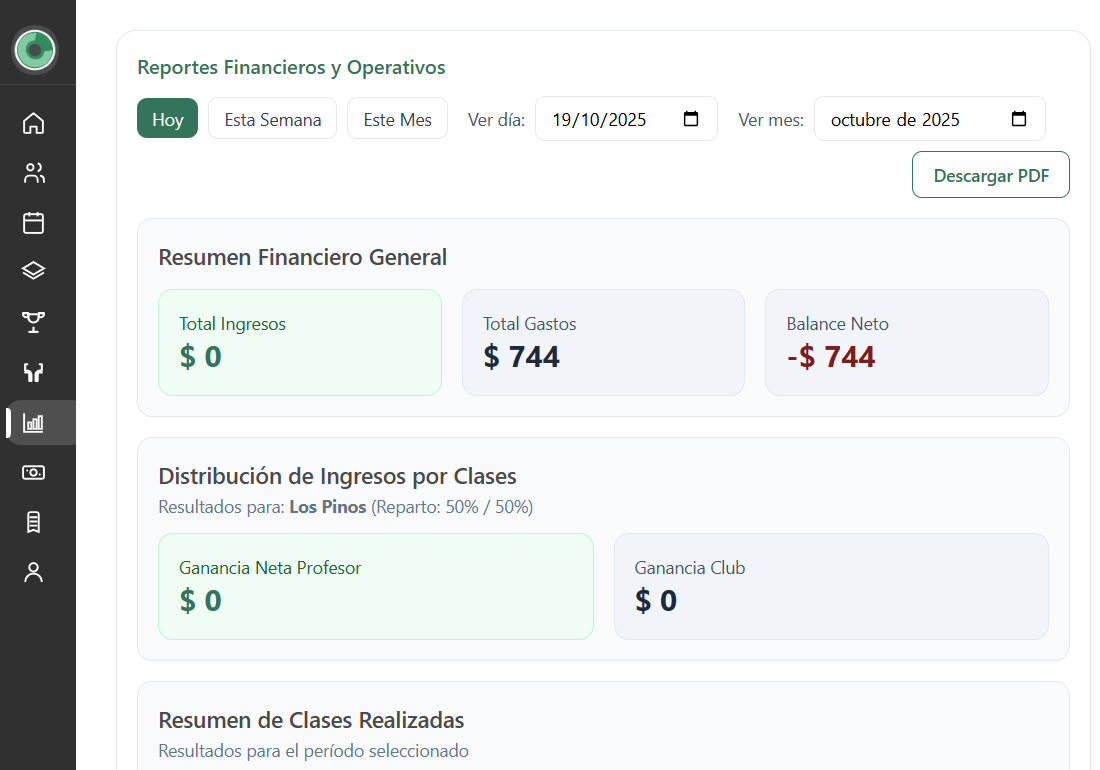Click the green club logo in sidebar
Viewport: 1100px width, 770px height.
(35, 49)
